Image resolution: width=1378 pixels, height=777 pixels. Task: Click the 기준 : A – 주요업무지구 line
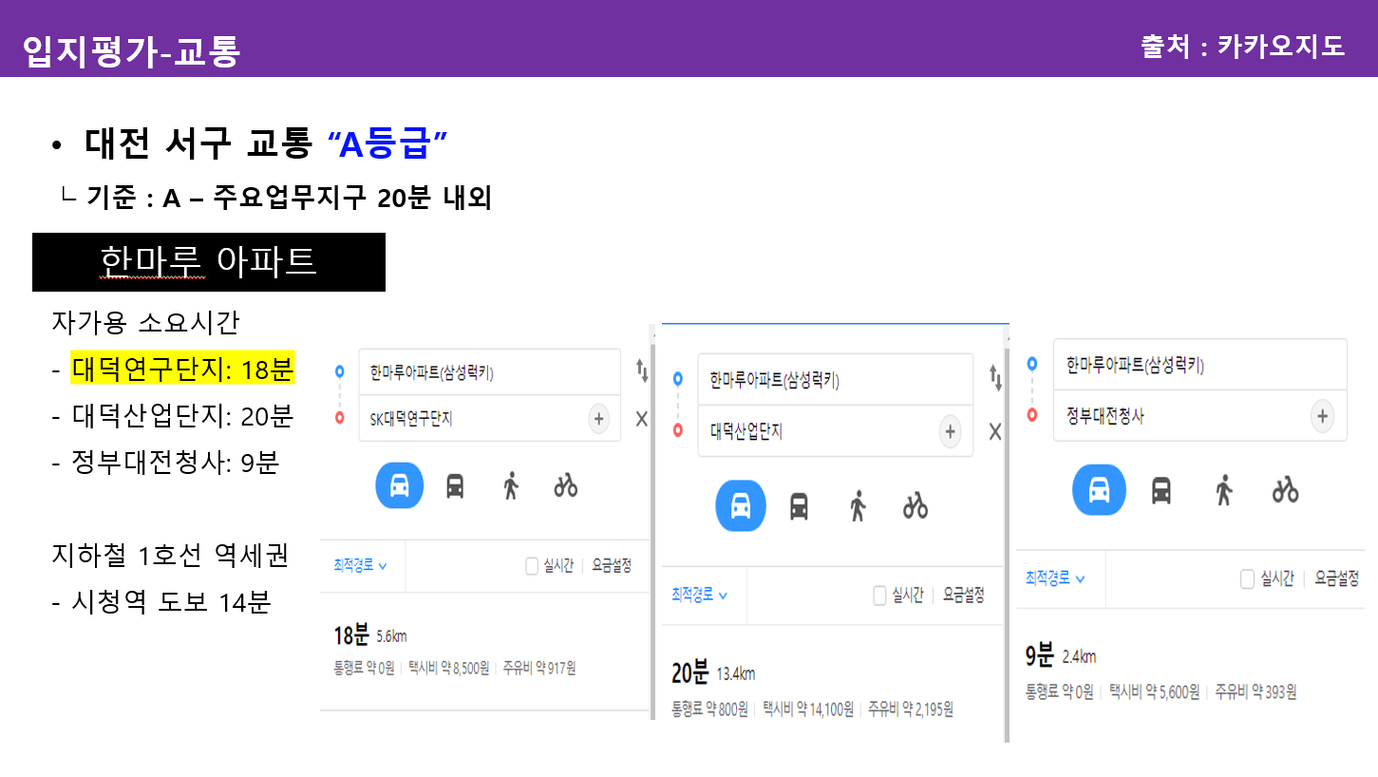pyautogui.click(x=276, y=198)
